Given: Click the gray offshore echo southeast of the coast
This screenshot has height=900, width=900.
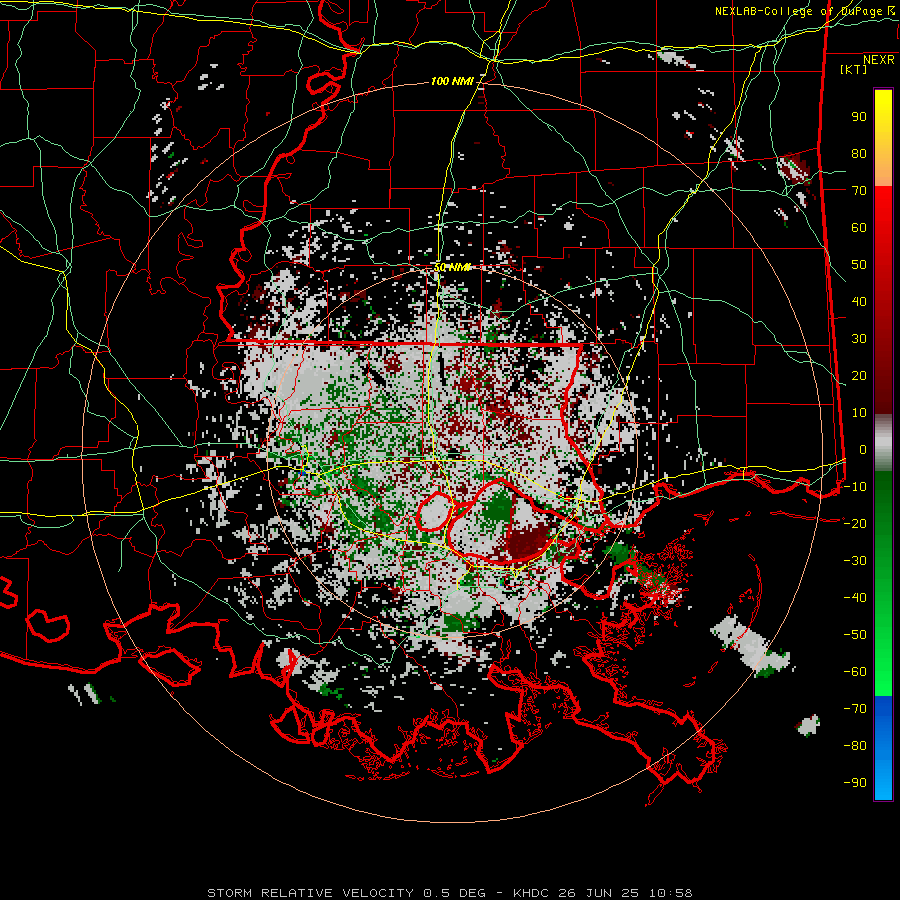Looking at the screenshot, I should 751,647.
